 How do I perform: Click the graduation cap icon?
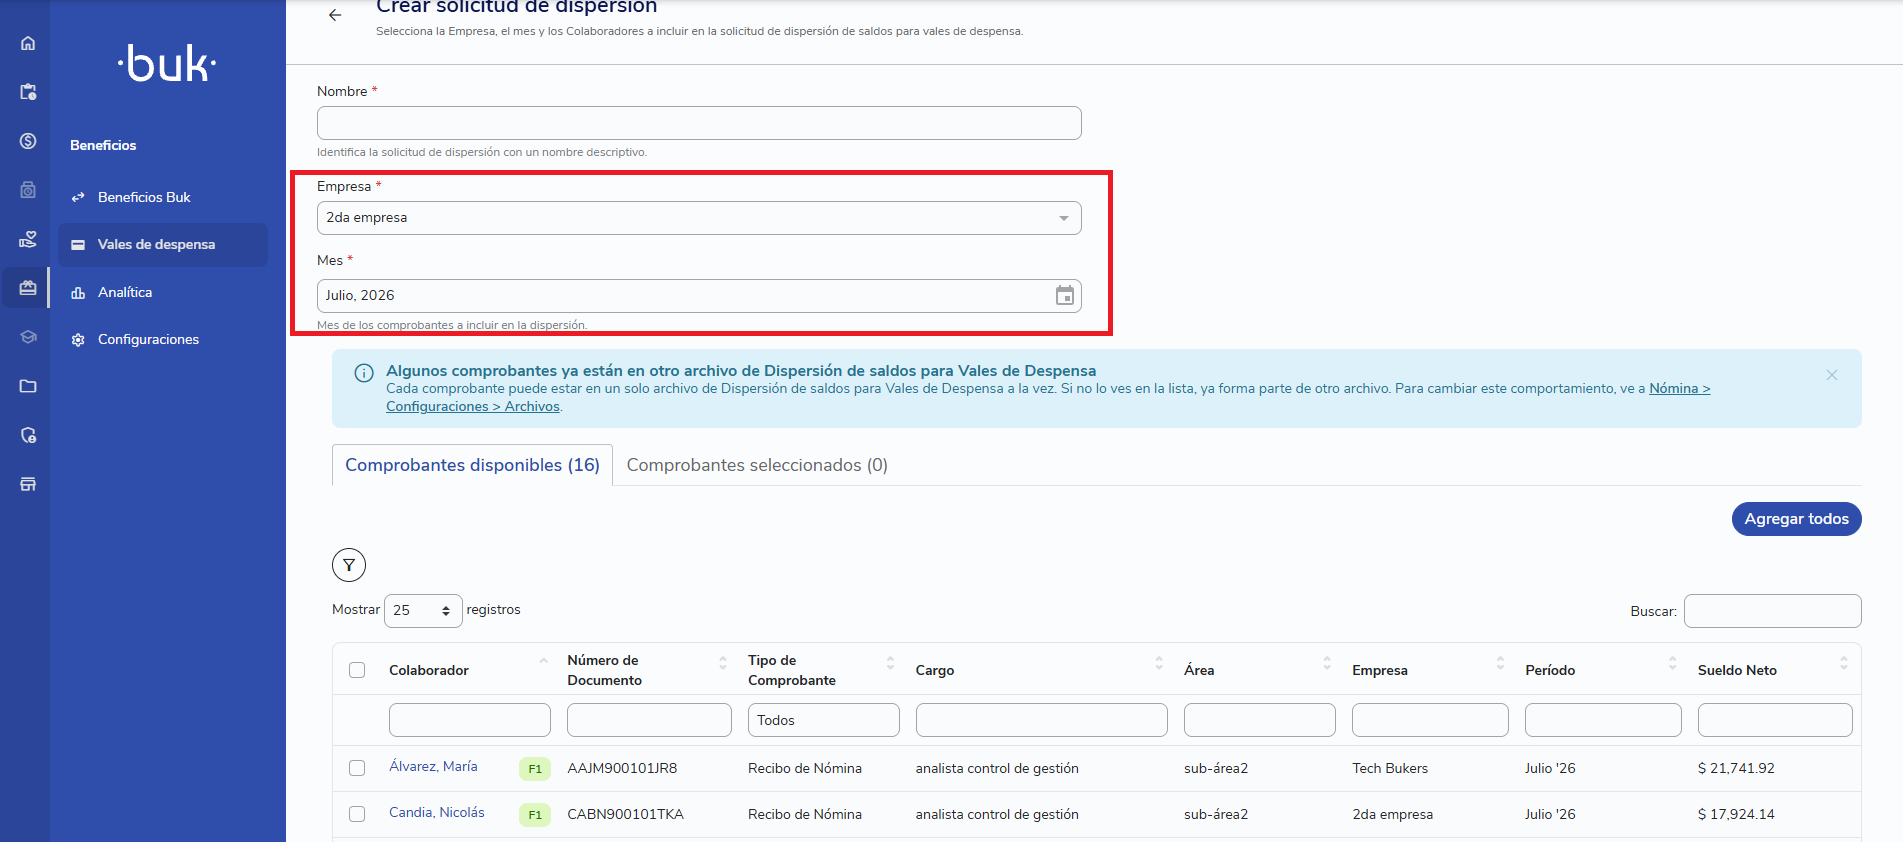[28, 337]
